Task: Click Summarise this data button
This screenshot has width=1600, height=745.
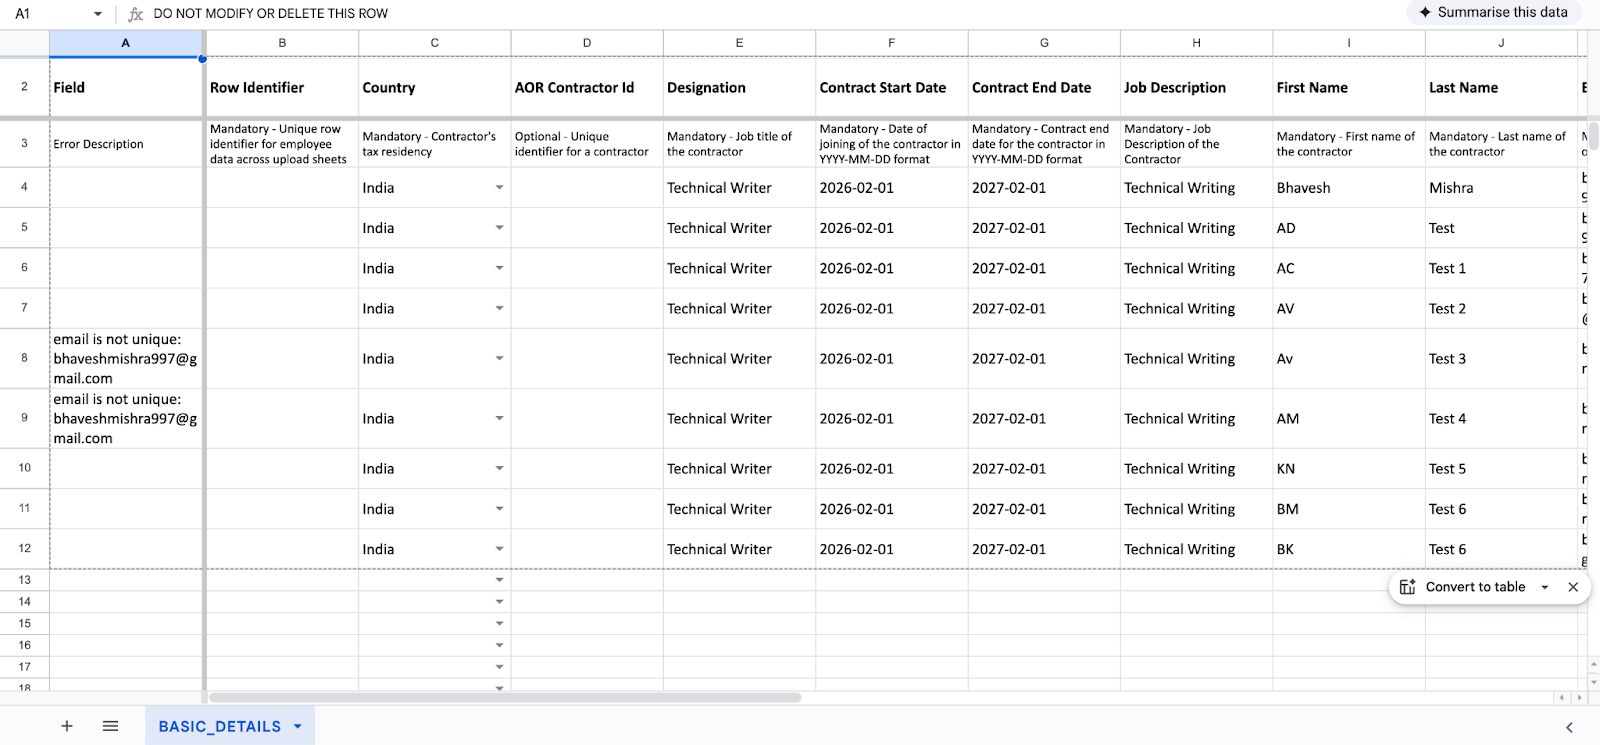Action: [1501, 12]
